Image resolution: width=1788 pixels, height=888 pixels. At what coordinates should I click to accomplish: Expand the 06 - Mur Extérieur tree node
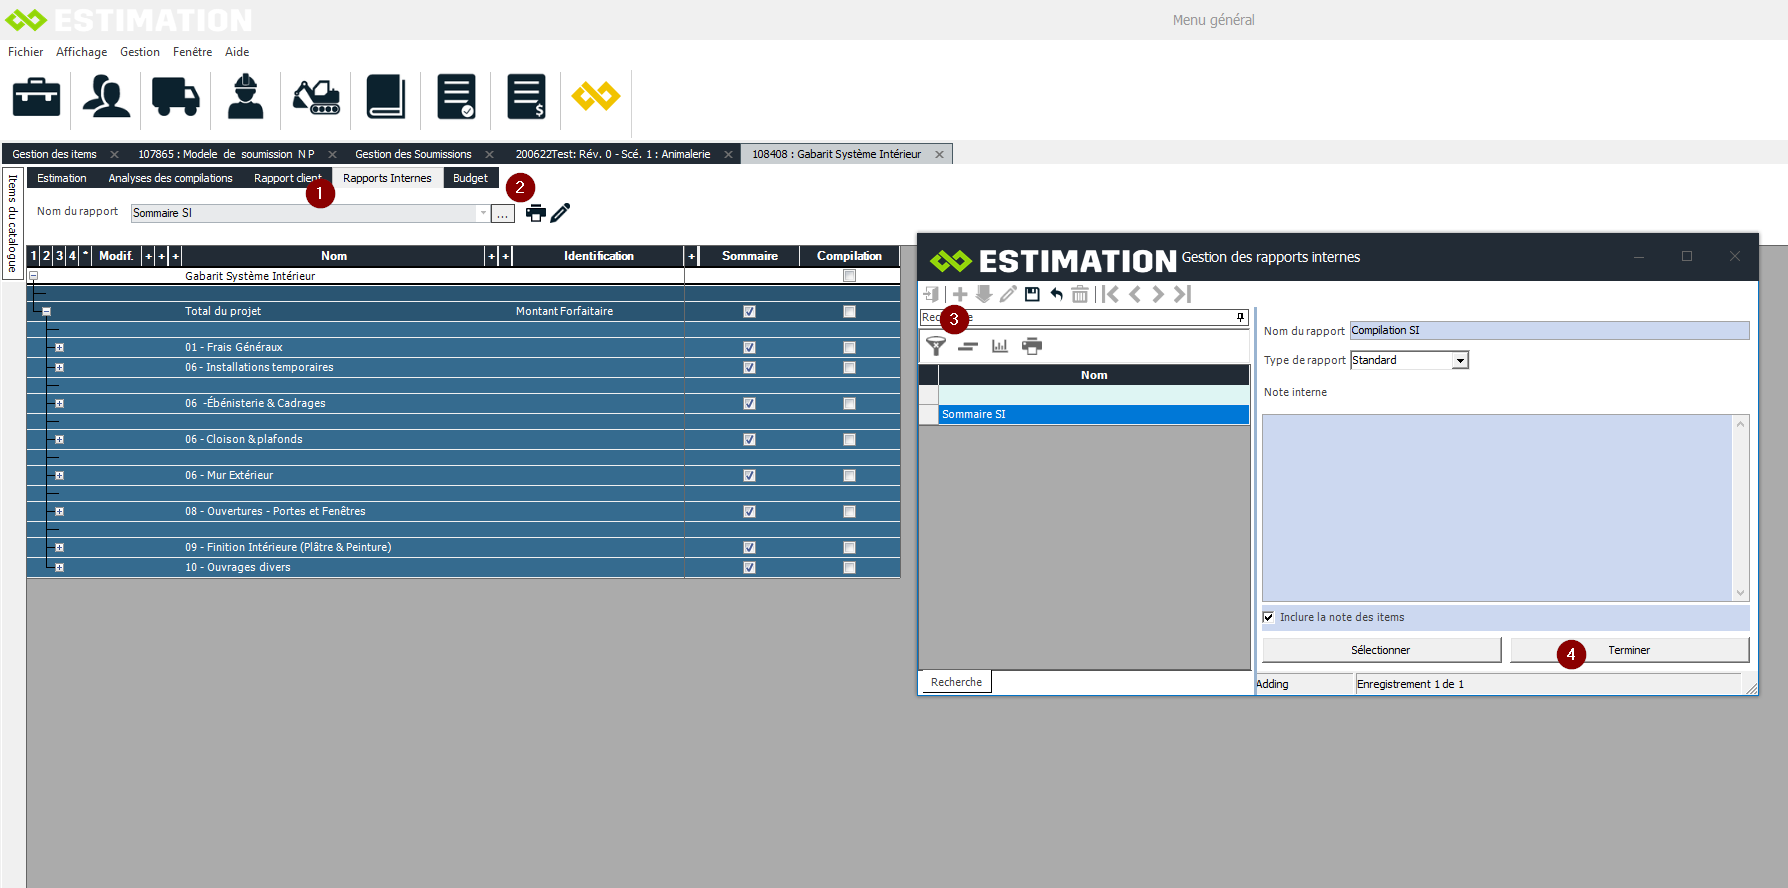[x=59, y=476]
